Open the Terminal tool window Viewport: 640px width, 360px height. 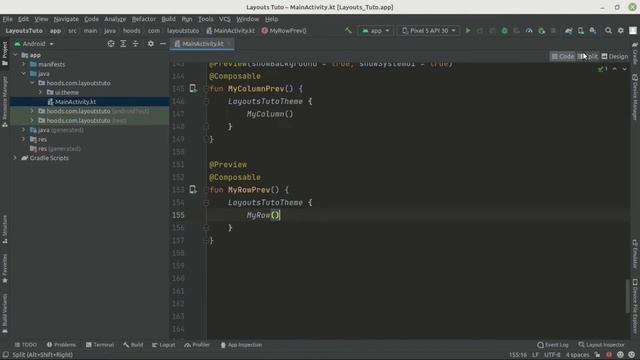click(100, 345)
